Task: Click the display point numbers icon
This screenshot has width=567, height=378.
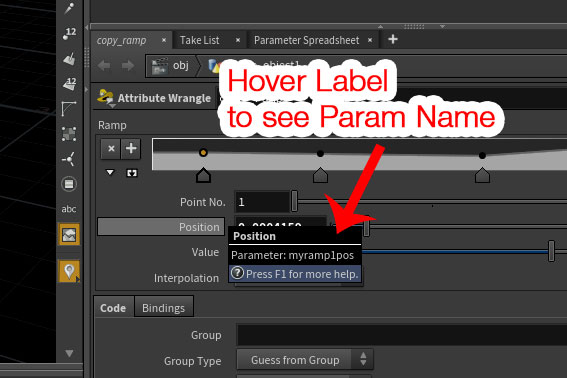Action: tap(69, 34)
